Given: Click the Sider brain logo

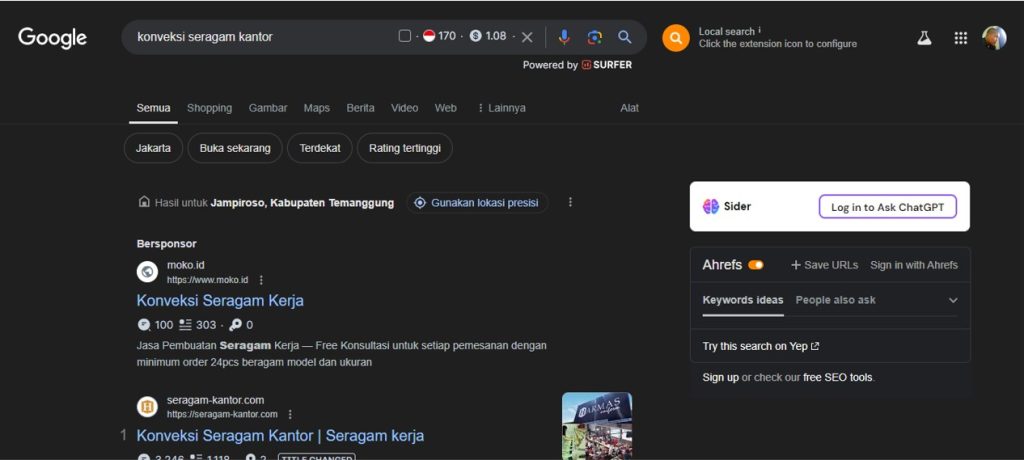Looking at the screenshot, I should 711,206.
